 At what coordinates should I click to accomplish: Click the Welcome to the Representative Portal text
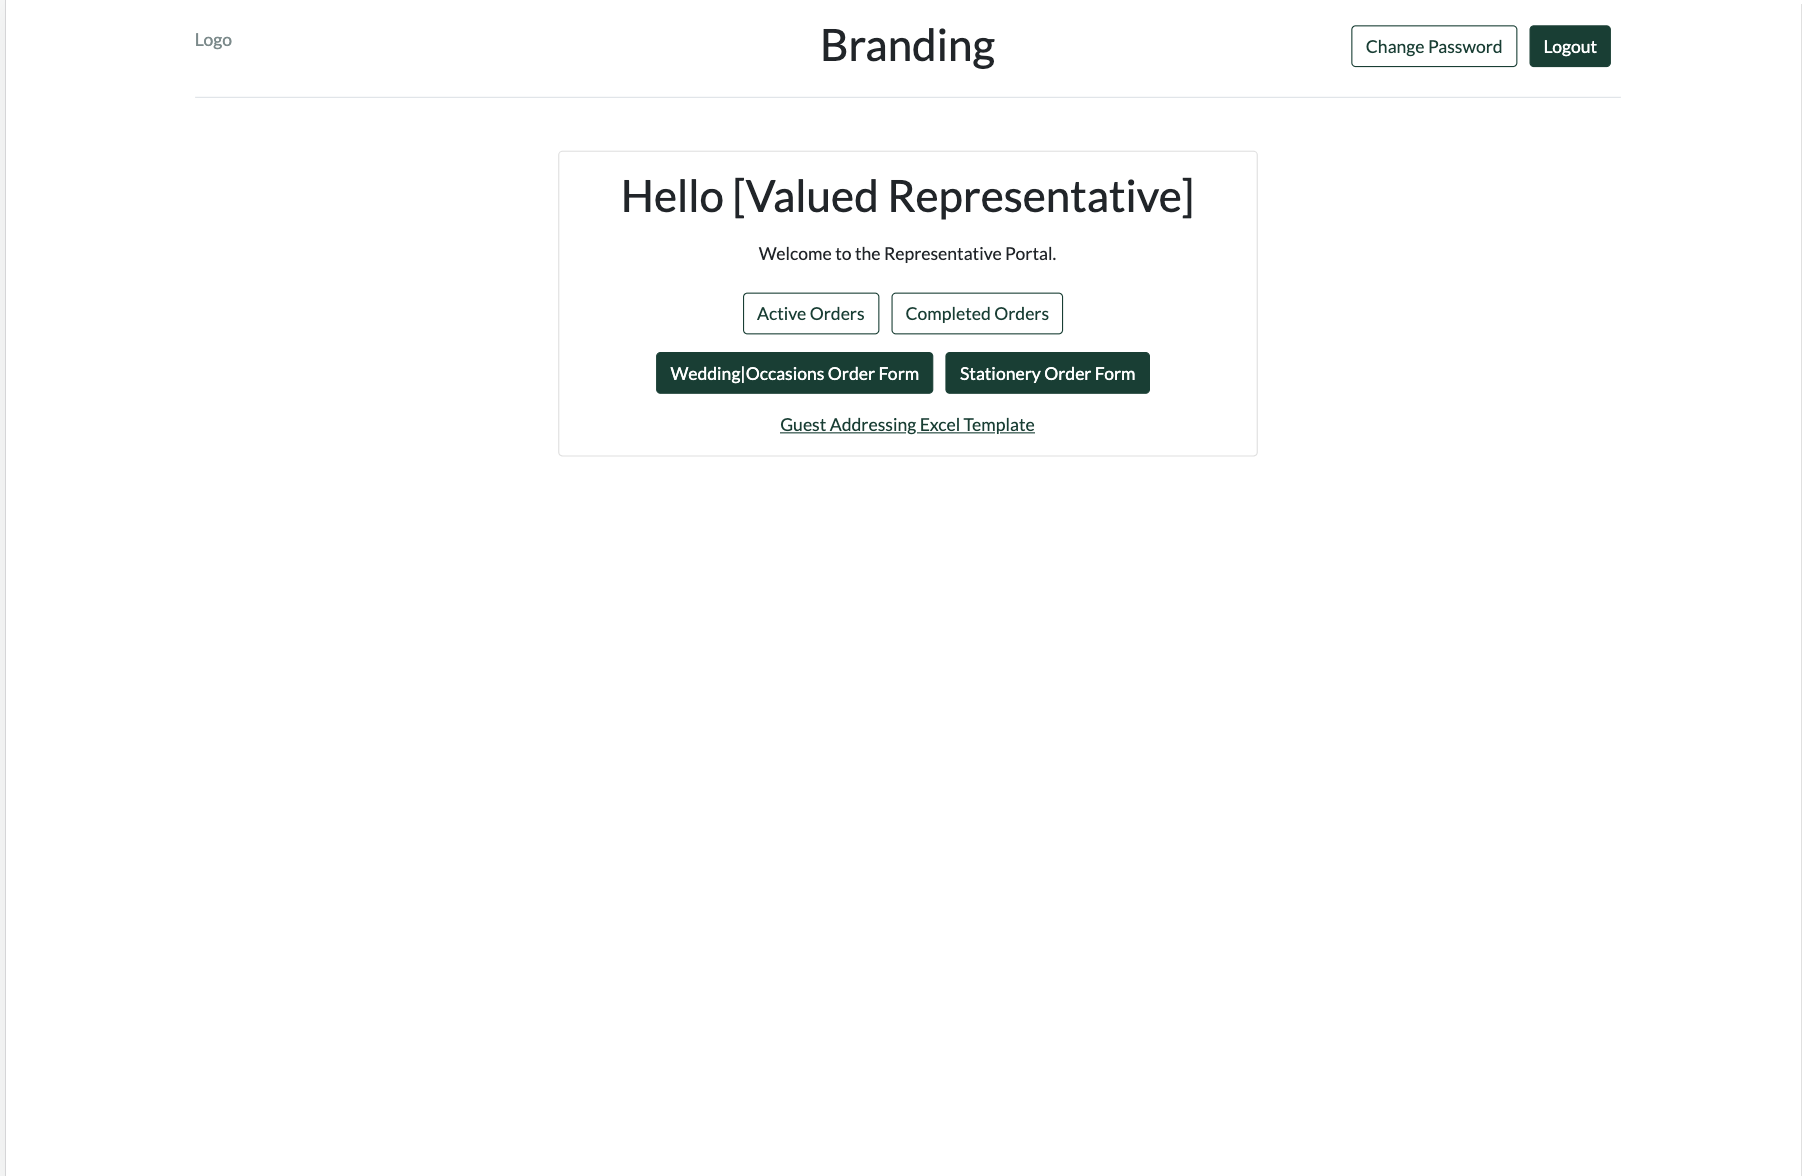tap(907, 254)
